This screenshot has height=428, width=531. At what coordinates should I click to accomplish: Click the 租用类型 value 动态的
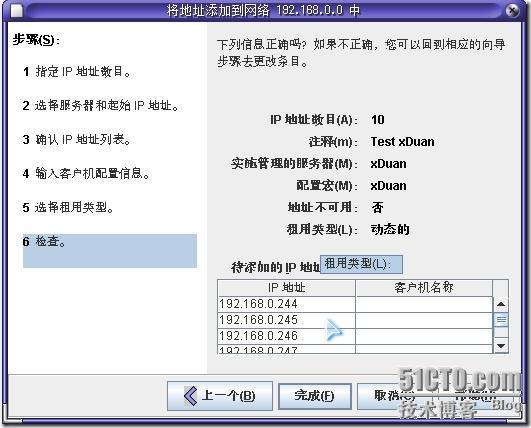tap(390, 230)
